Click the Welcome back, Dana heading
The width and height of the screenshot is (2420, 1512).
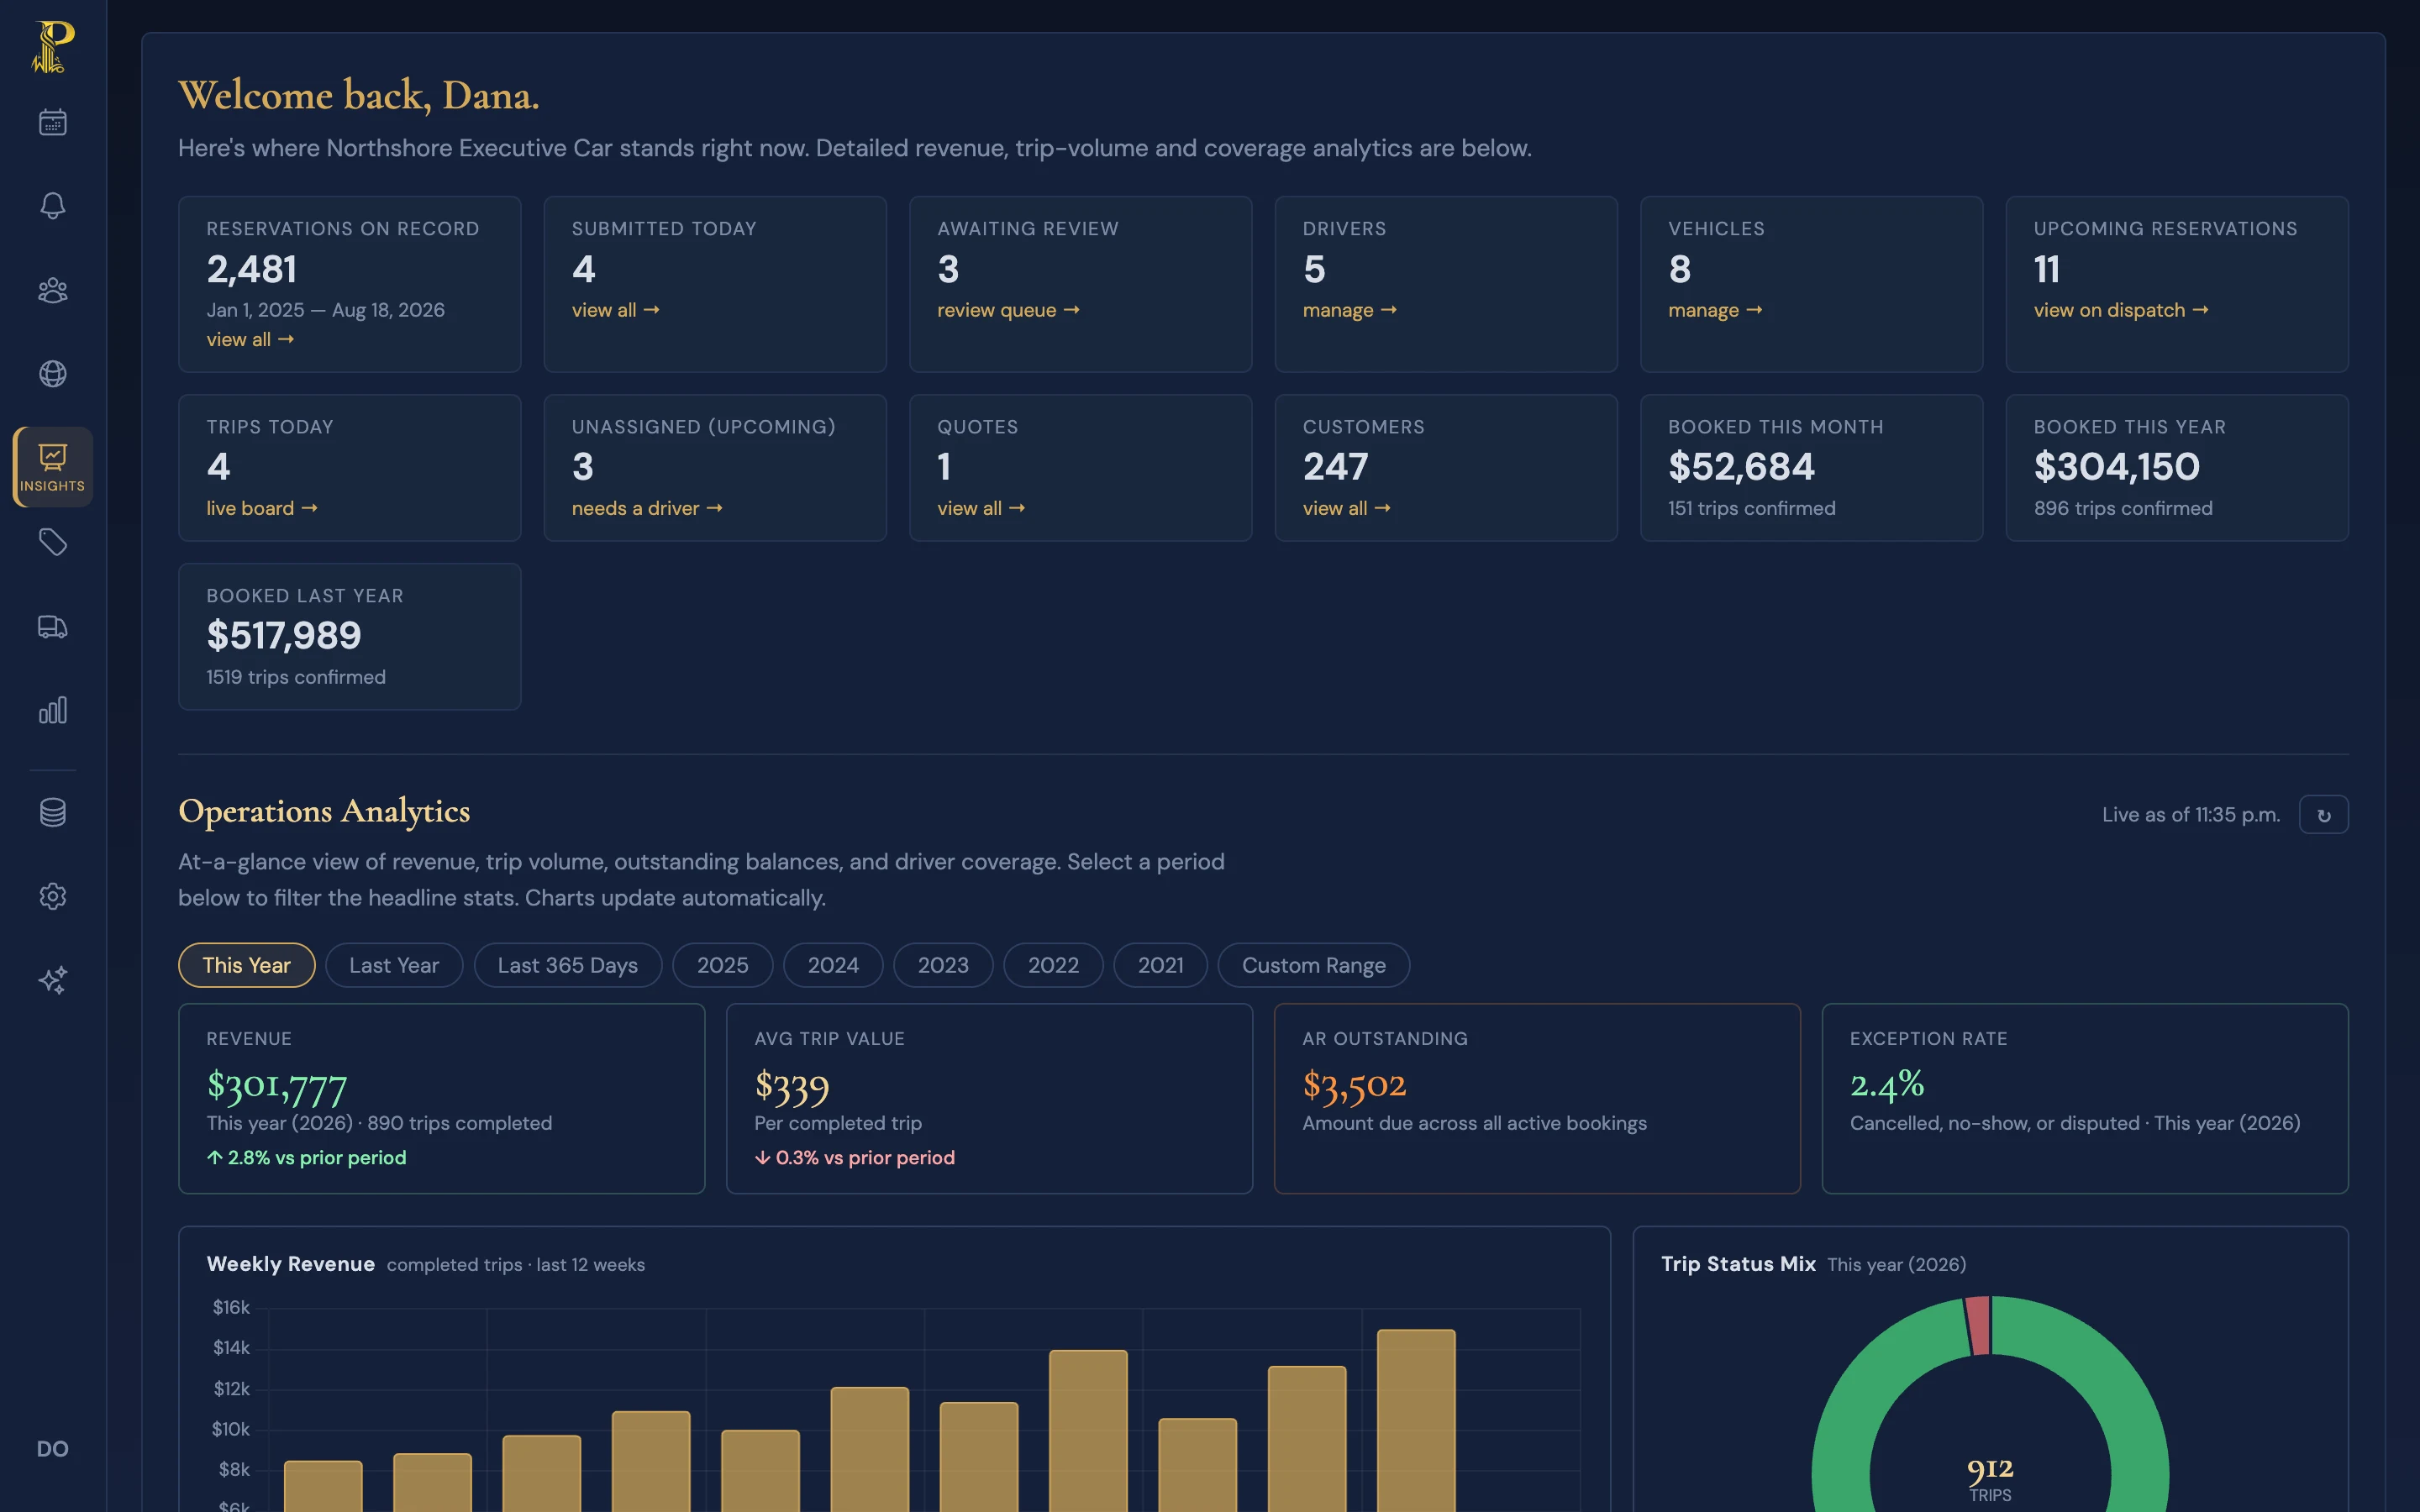pyautogui.click(x=358, y=96)
